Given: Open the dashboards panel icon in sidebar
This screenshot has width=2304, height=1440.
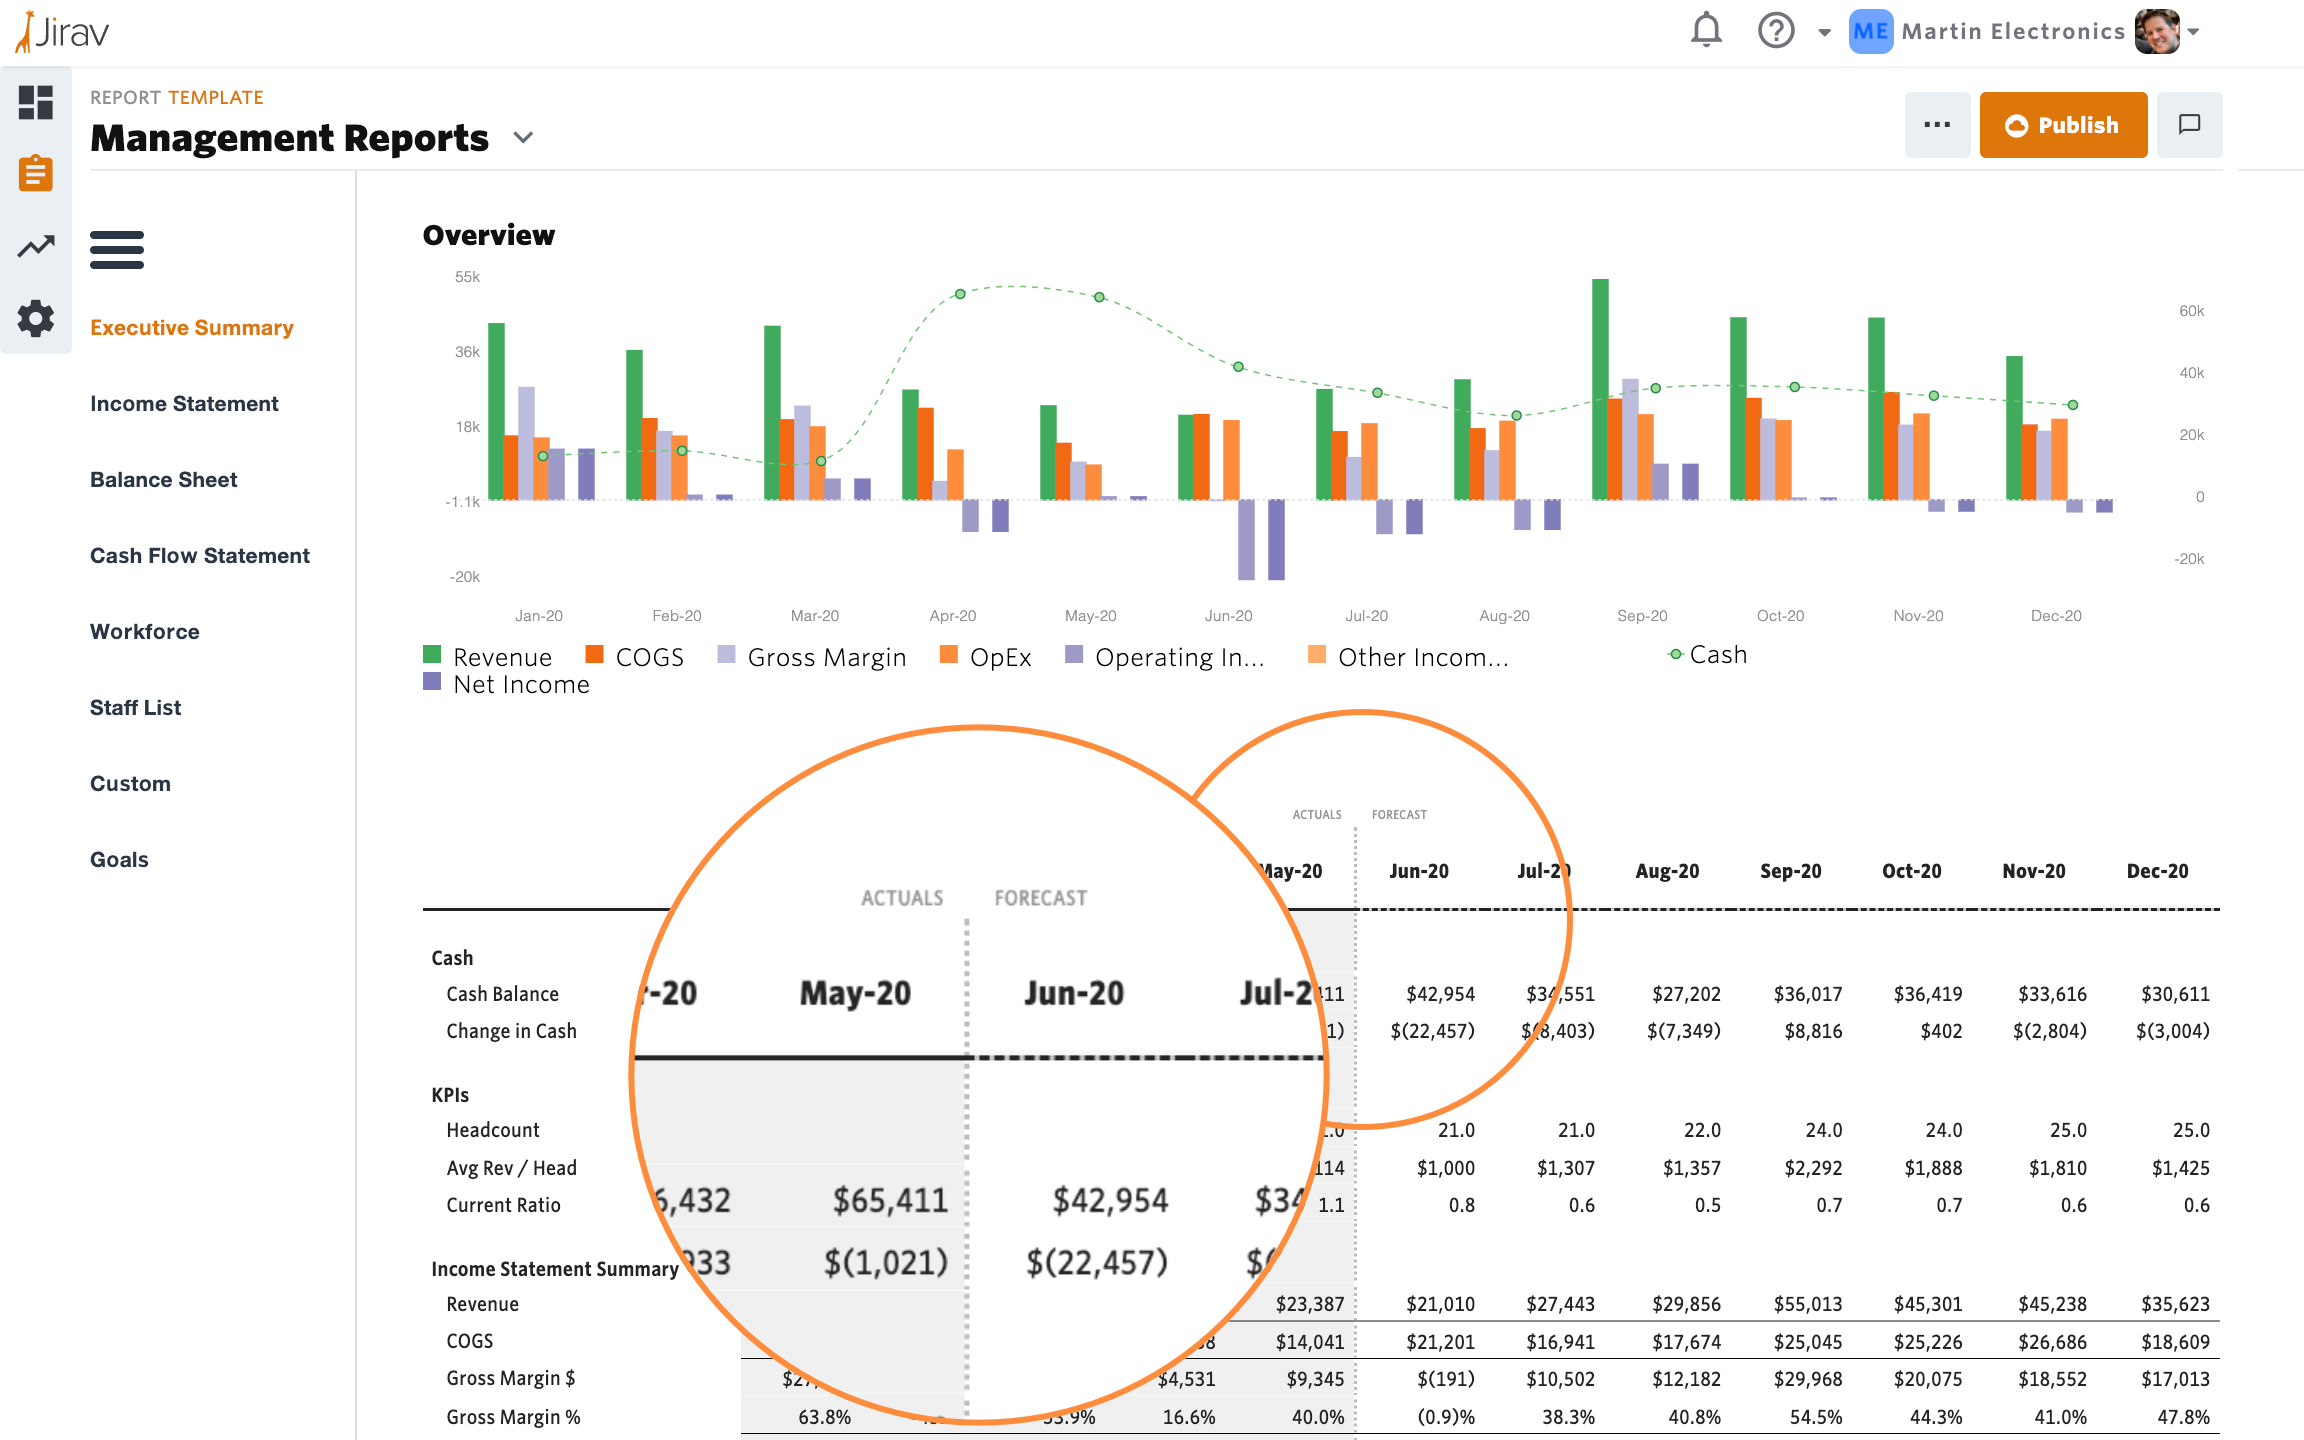Looking at the screenshot, I should coord(36,103).
